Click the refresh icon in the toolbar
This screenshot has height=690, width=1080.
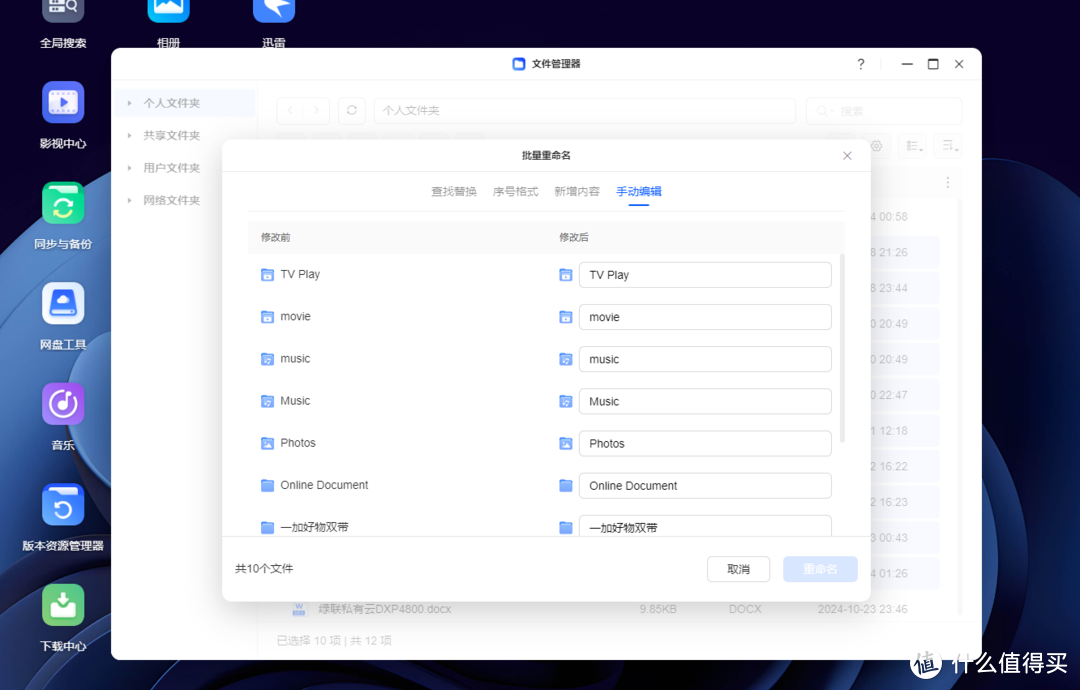point(351,110)
